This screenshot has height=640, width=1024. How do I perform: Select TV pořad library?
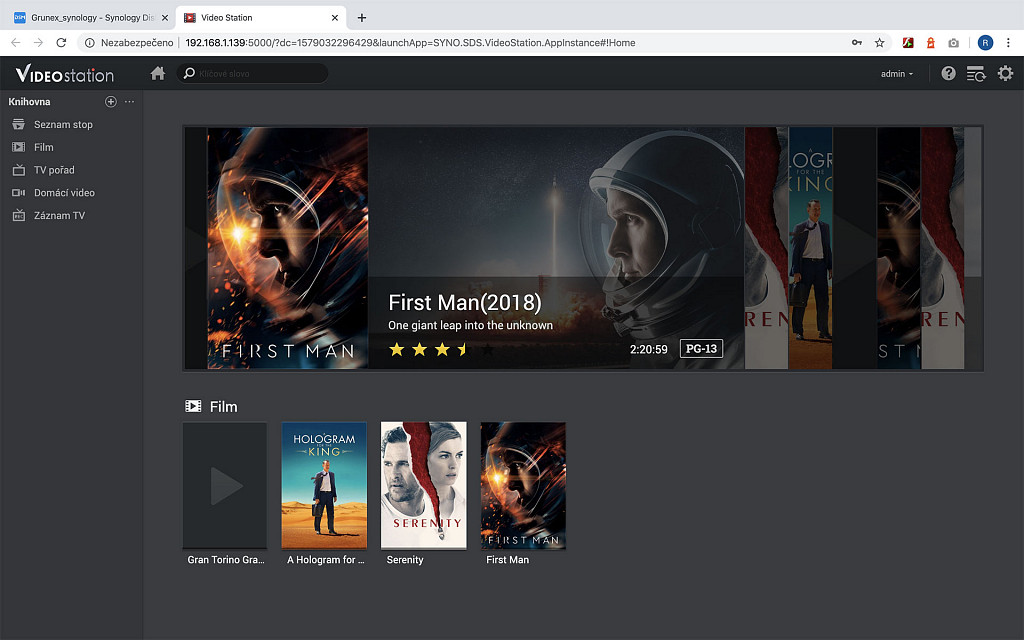point(54,170)
